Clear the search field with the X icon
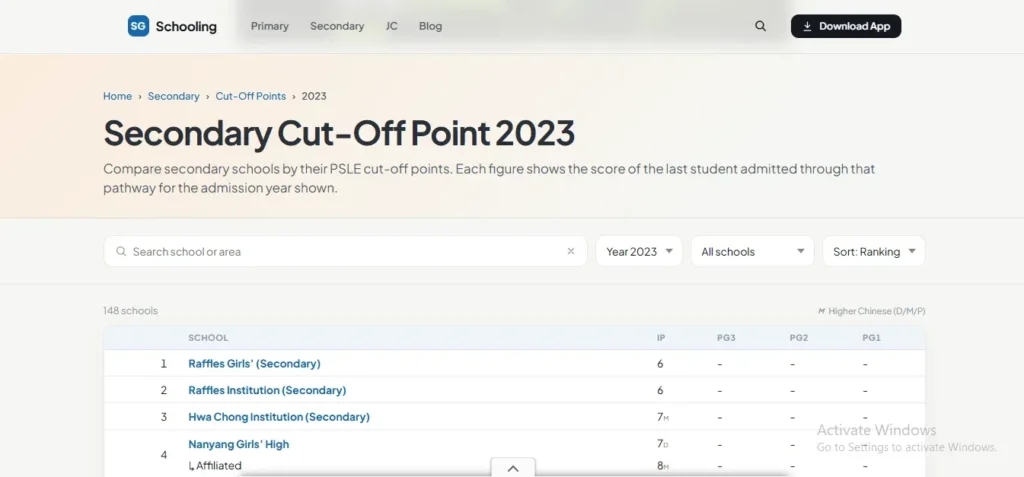The image size is (1024, 477). [571, 252]
